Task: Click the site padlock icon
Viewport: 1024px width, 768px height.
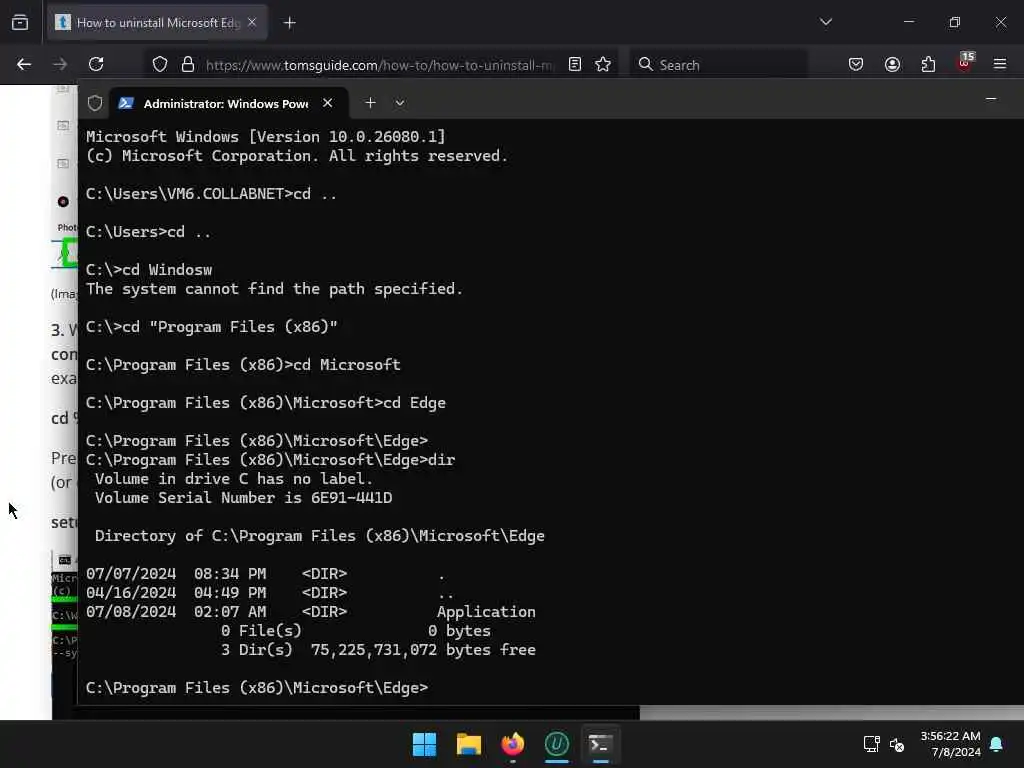Action: click(x=188, y=64)
